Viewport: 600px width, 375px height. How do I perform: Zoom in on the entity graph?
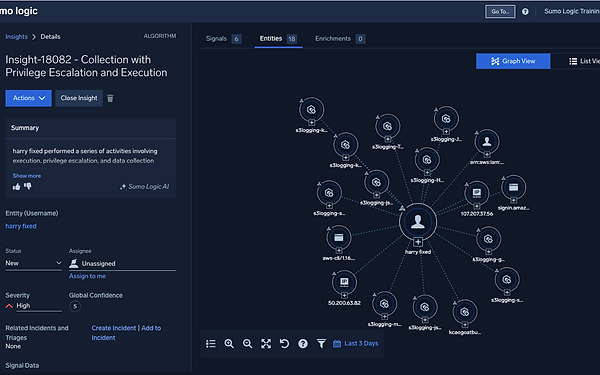pyautogui.click(x=229, y=344)
